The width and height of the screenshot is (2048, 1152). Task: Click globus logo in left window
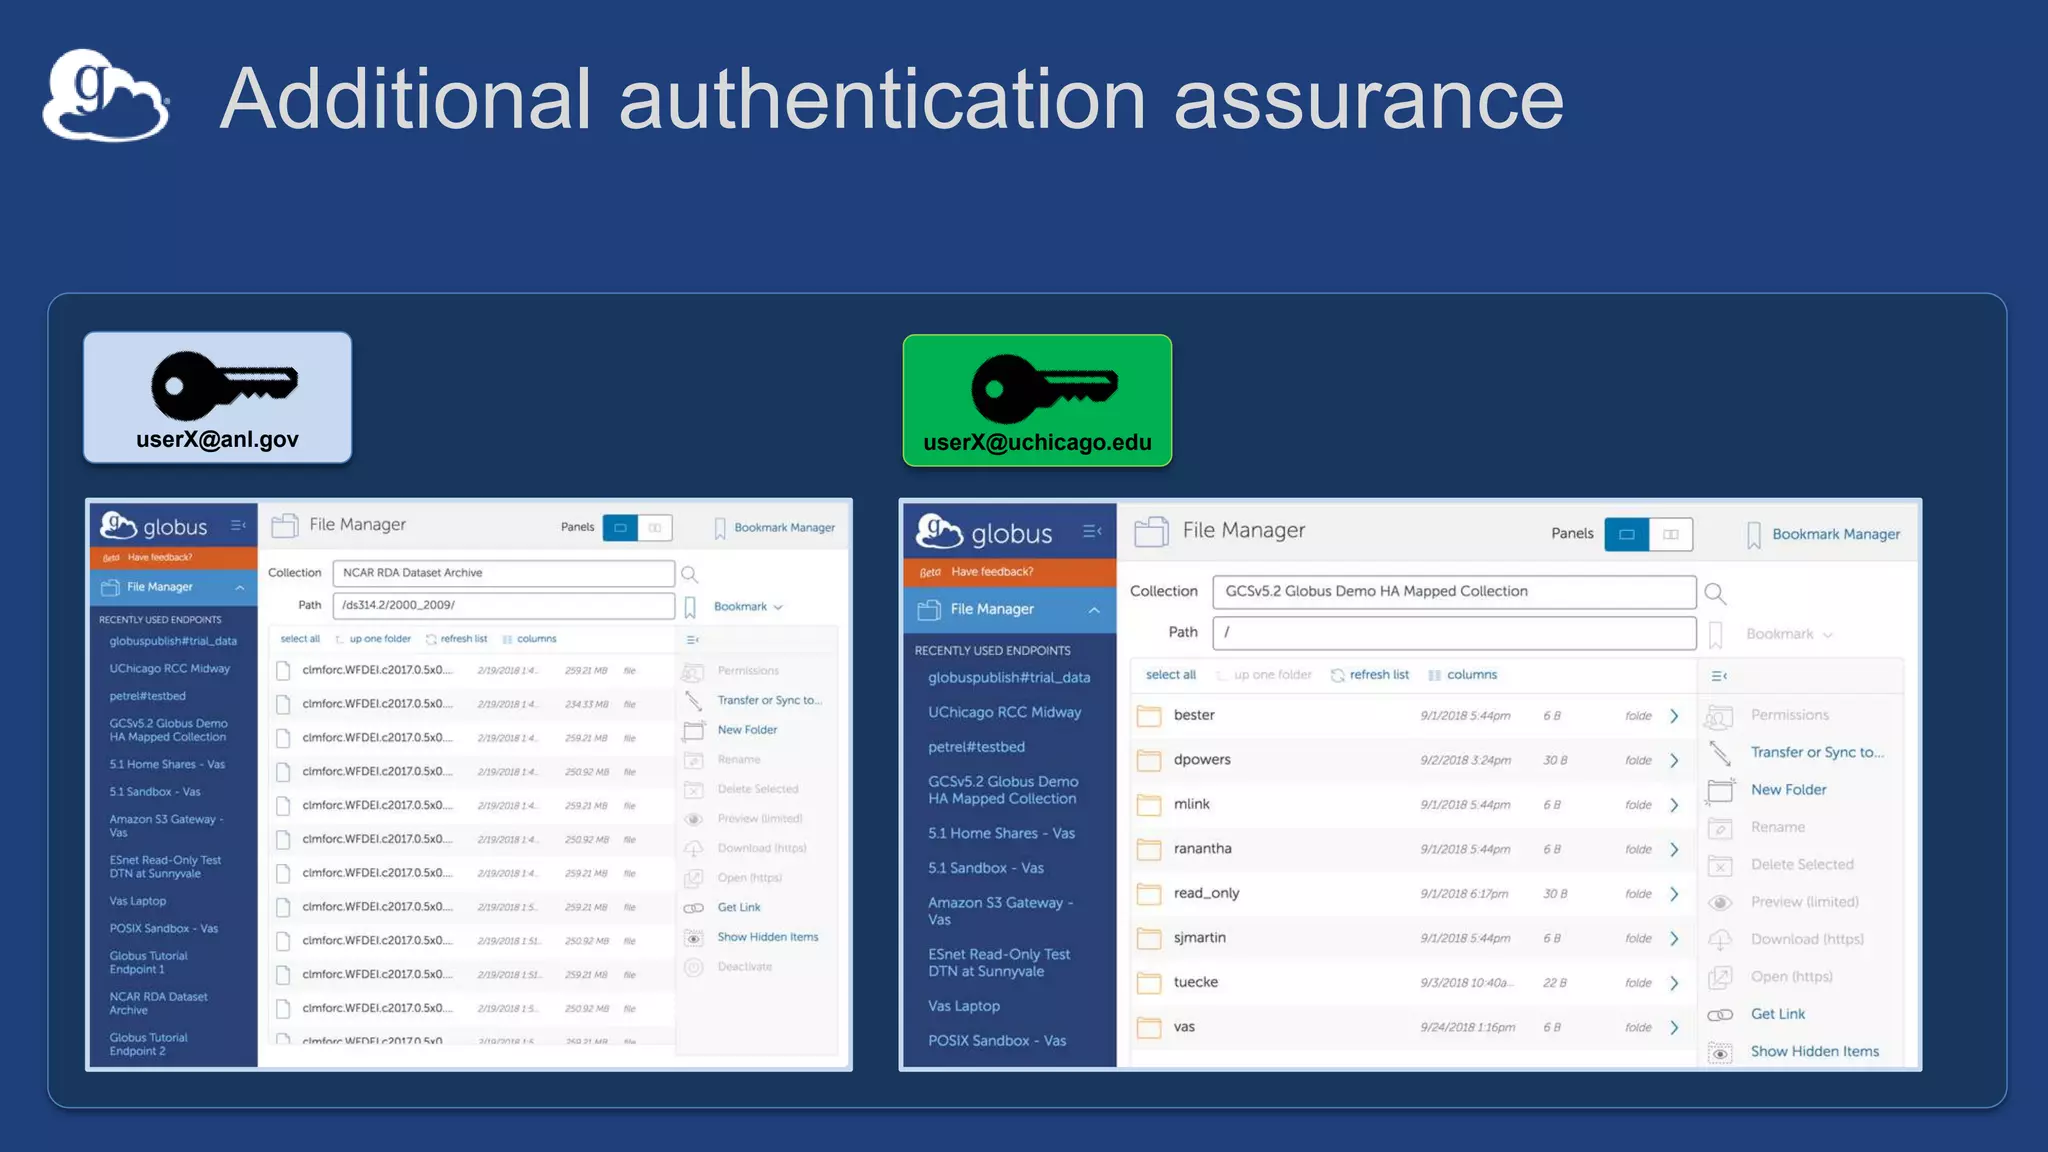(x=154, y=525)
